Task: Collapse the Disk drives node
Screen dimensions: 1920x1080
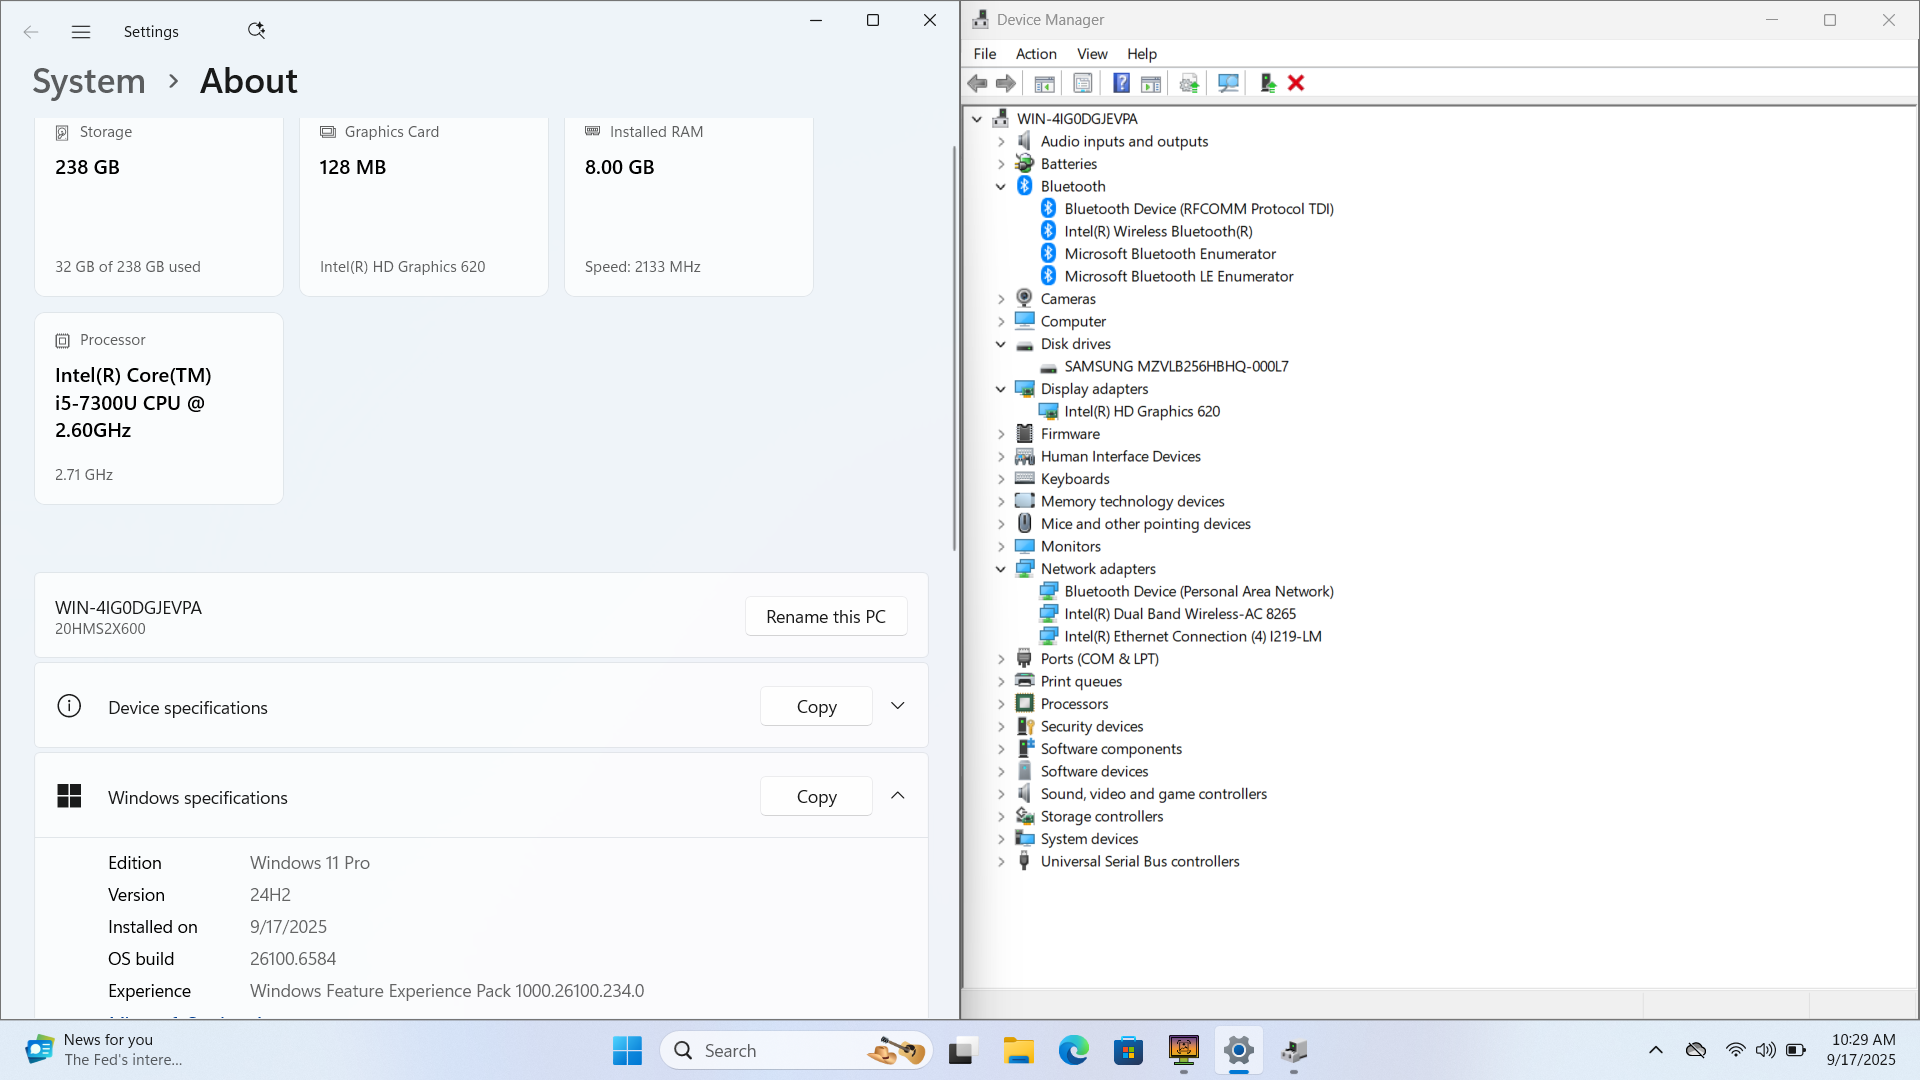Action: [1001, 344]
